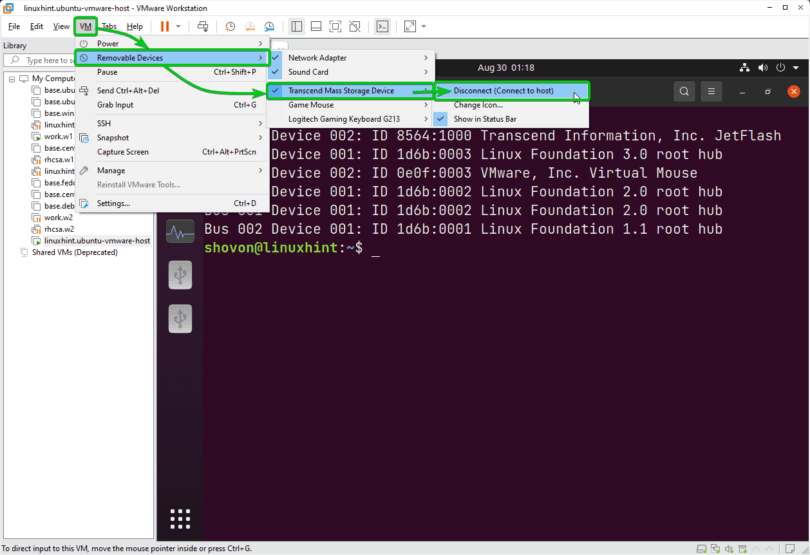Select rhcsa.w1 in the library
This screenshot has height=555, width=810.
pos(58,160)
